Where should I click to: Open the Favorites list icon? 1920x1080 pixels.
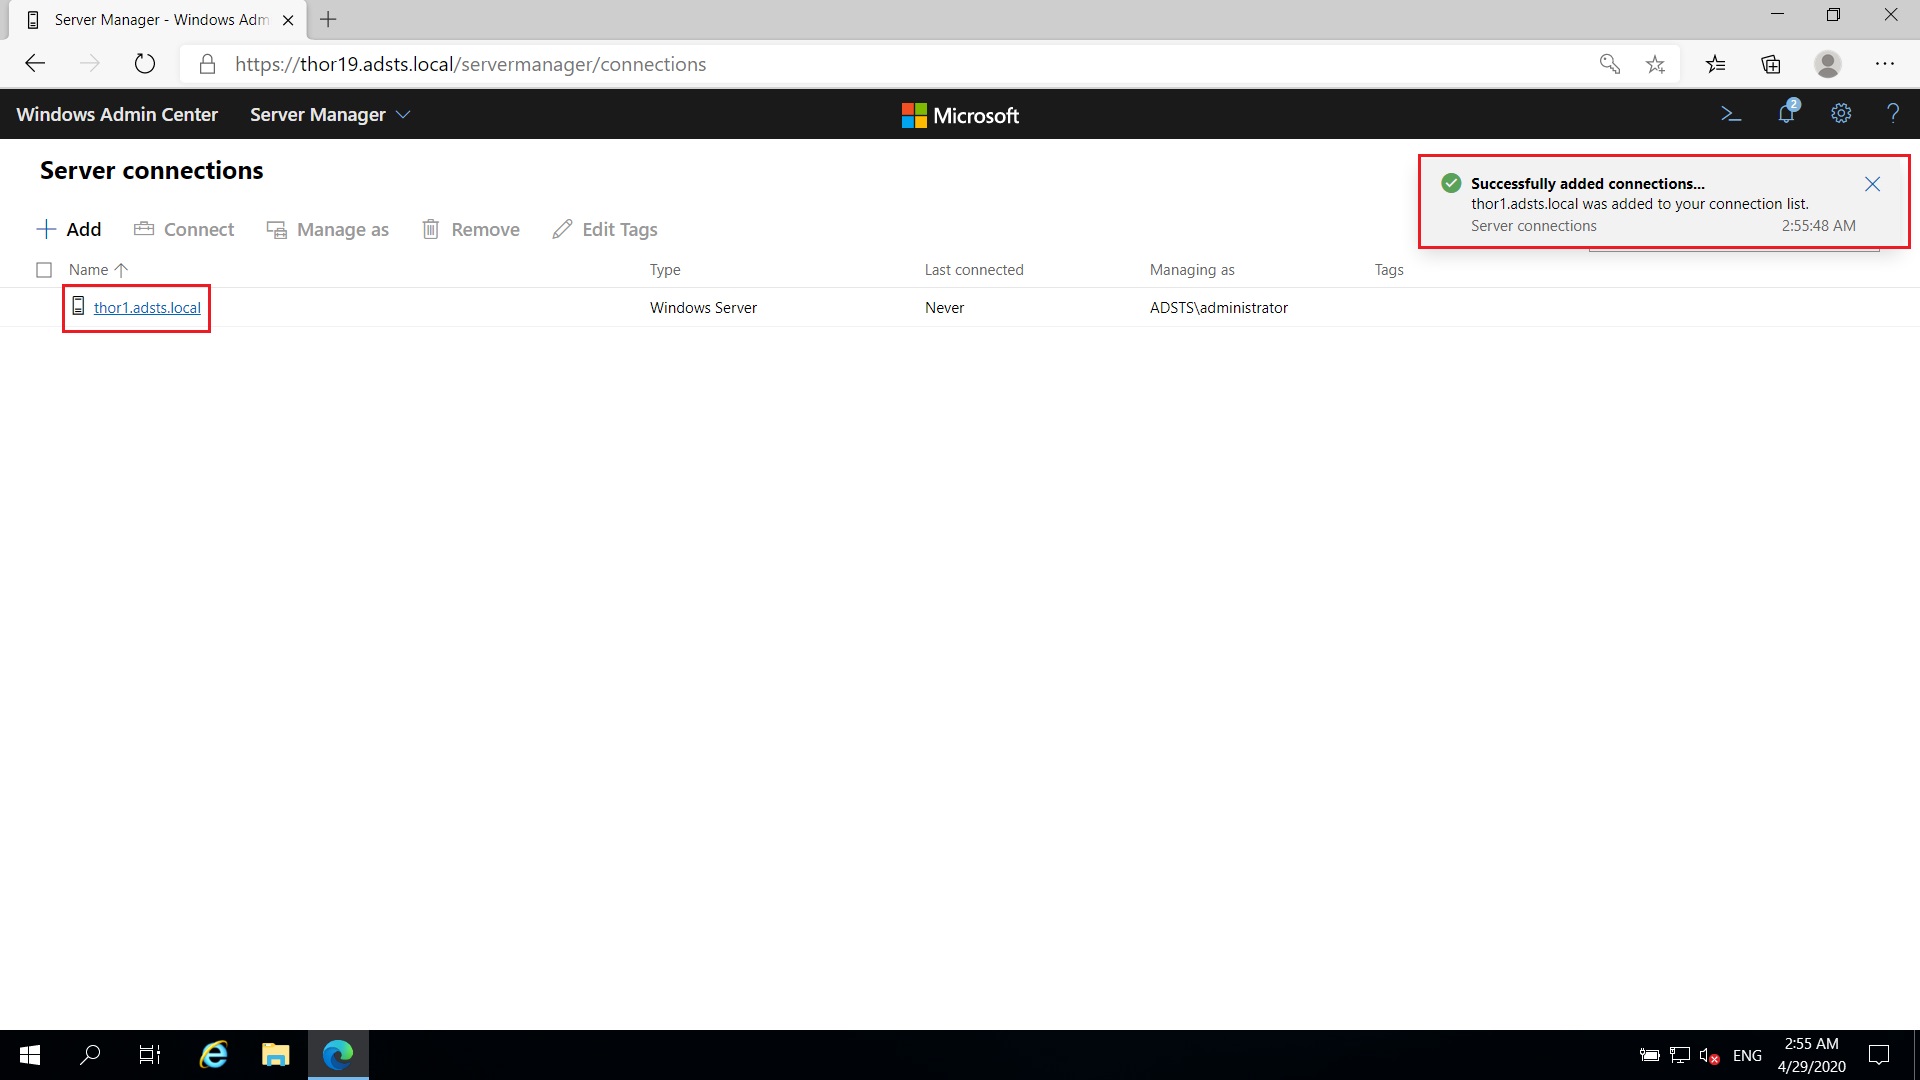tap(1716, 64)
